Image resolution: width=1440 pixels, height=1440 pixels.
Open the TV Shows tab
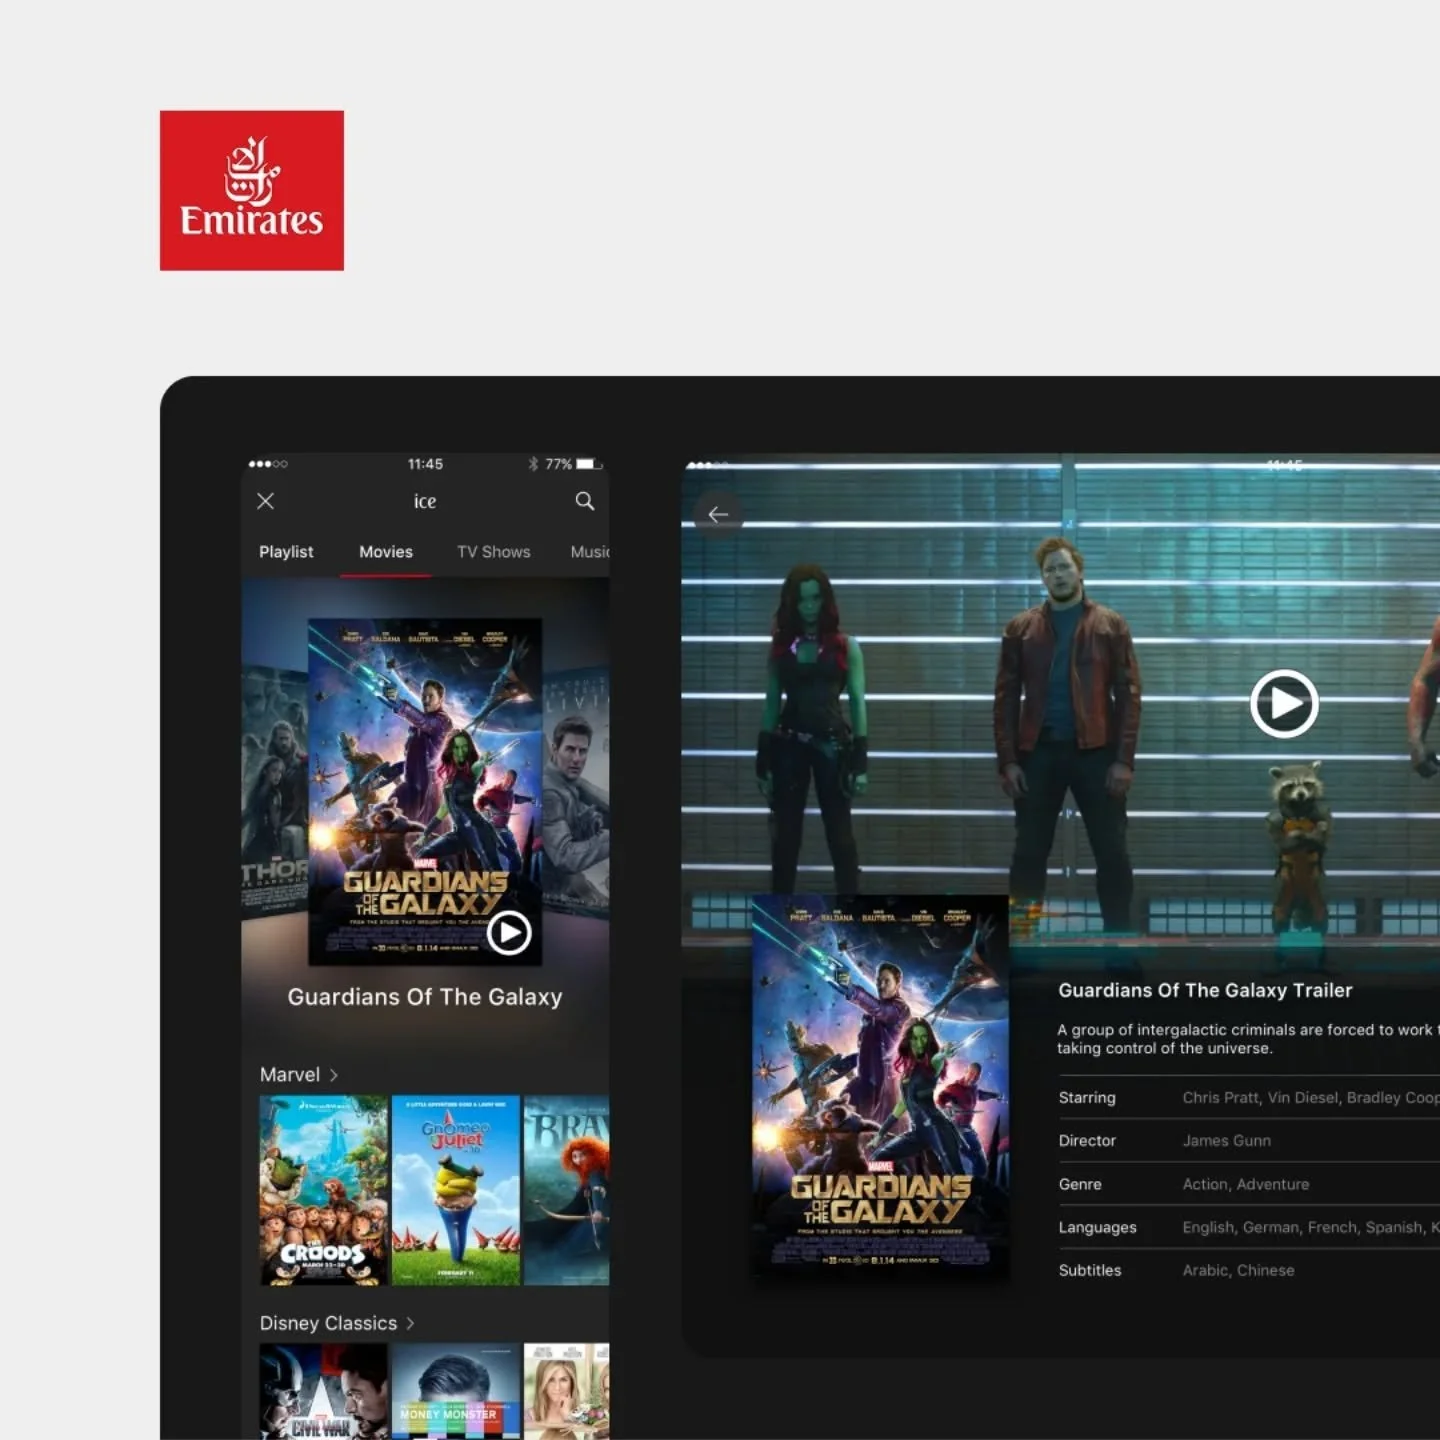pyautogui.click(x=494, y=552)
